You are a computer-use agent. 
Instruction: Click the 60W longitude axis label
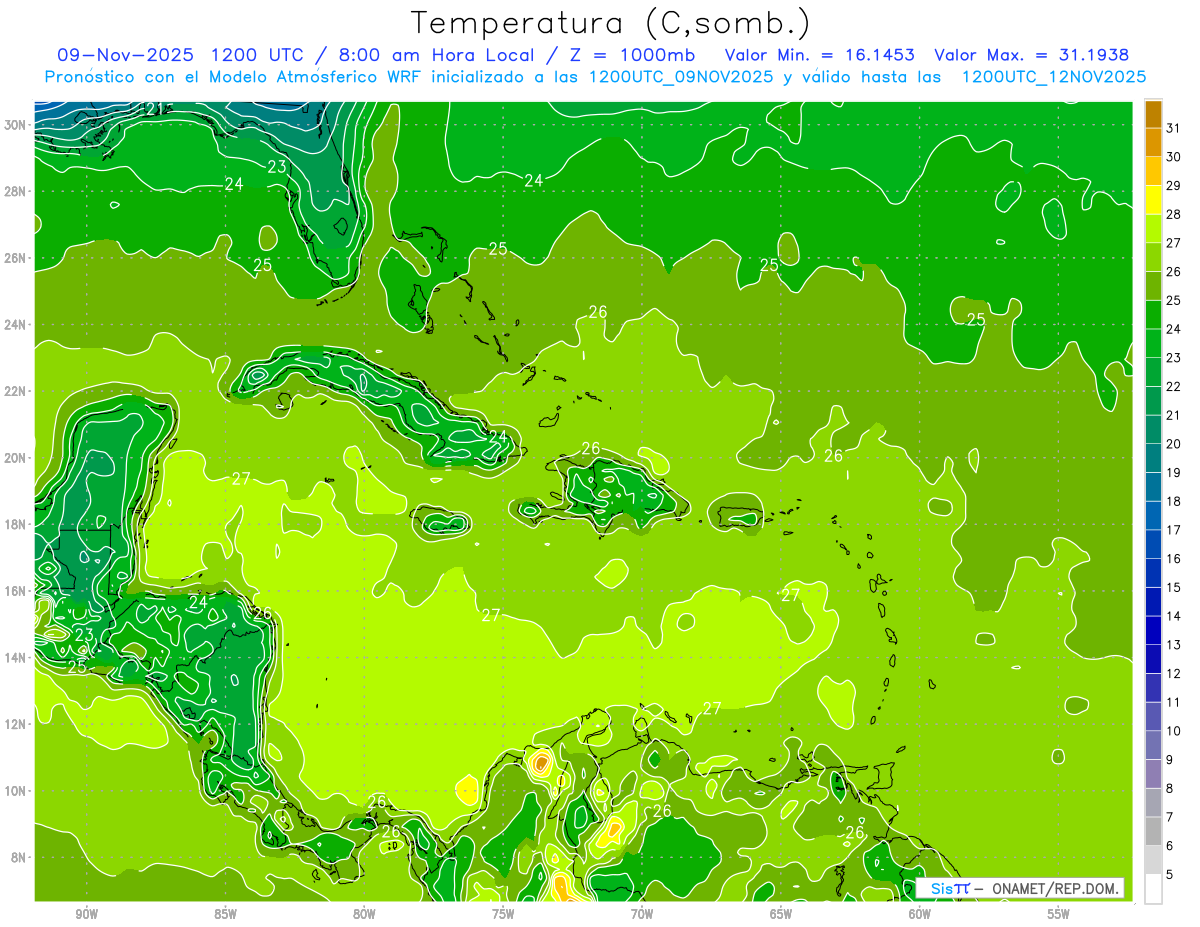point(920,914)
